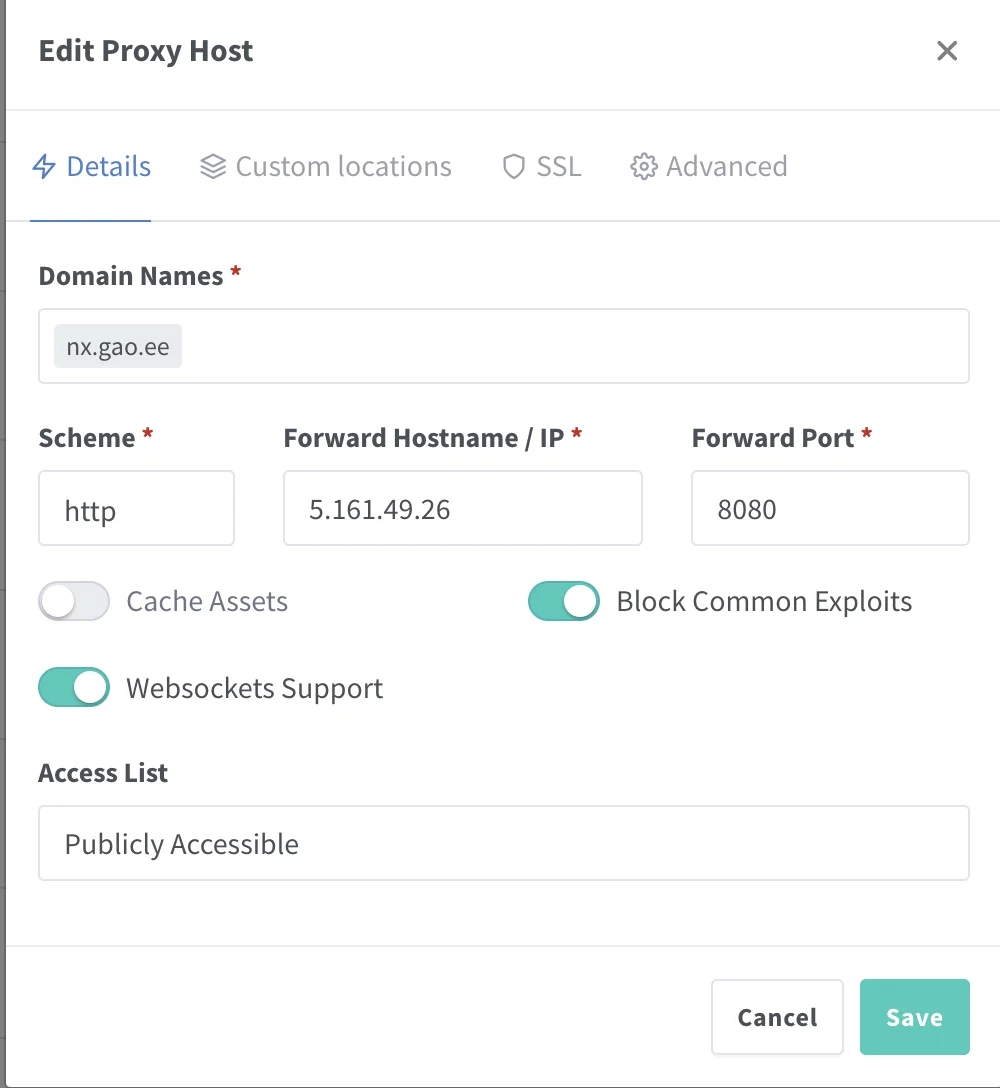
Task: Disable the Block Common Exploits switch
Action: tap(564, 602)
